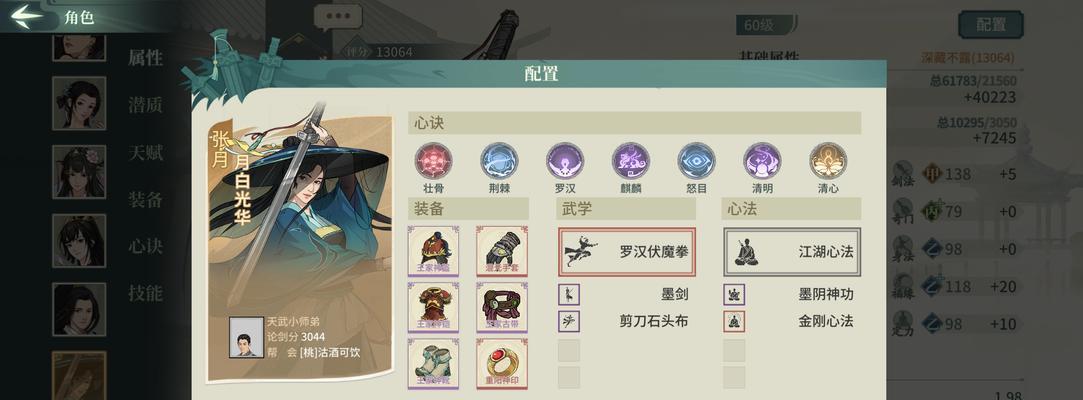Select the 麒麟 heart-formula icon
Screen dimensions: 1083x400
coord(630,161)
